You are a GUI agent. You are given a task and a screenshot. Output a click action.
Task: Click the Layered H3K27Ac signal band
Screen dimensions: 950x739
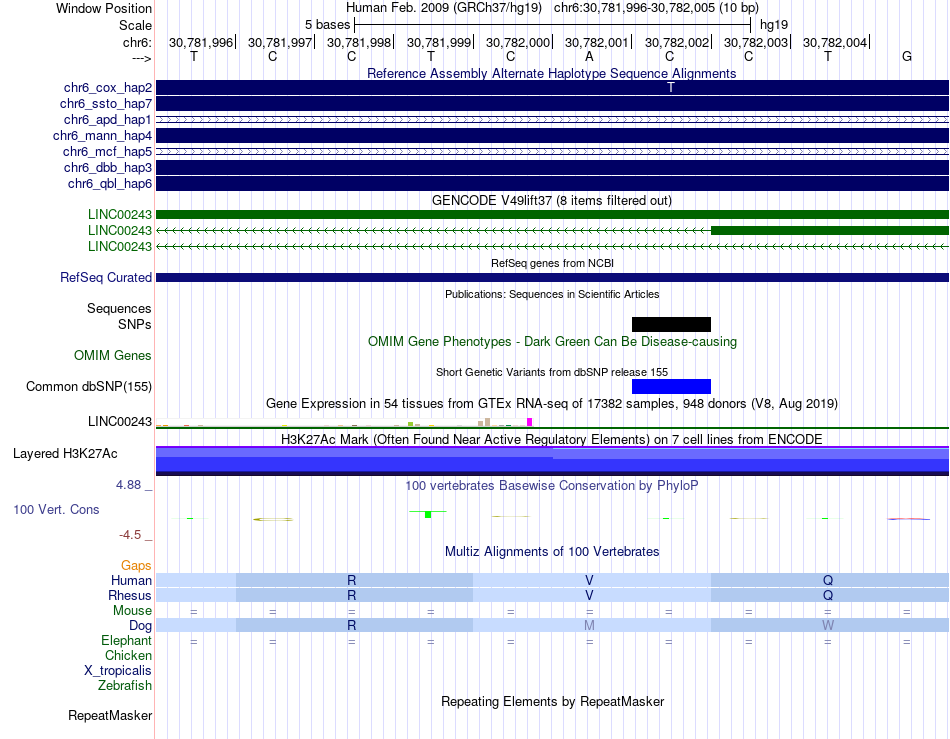tap(552, 461)
